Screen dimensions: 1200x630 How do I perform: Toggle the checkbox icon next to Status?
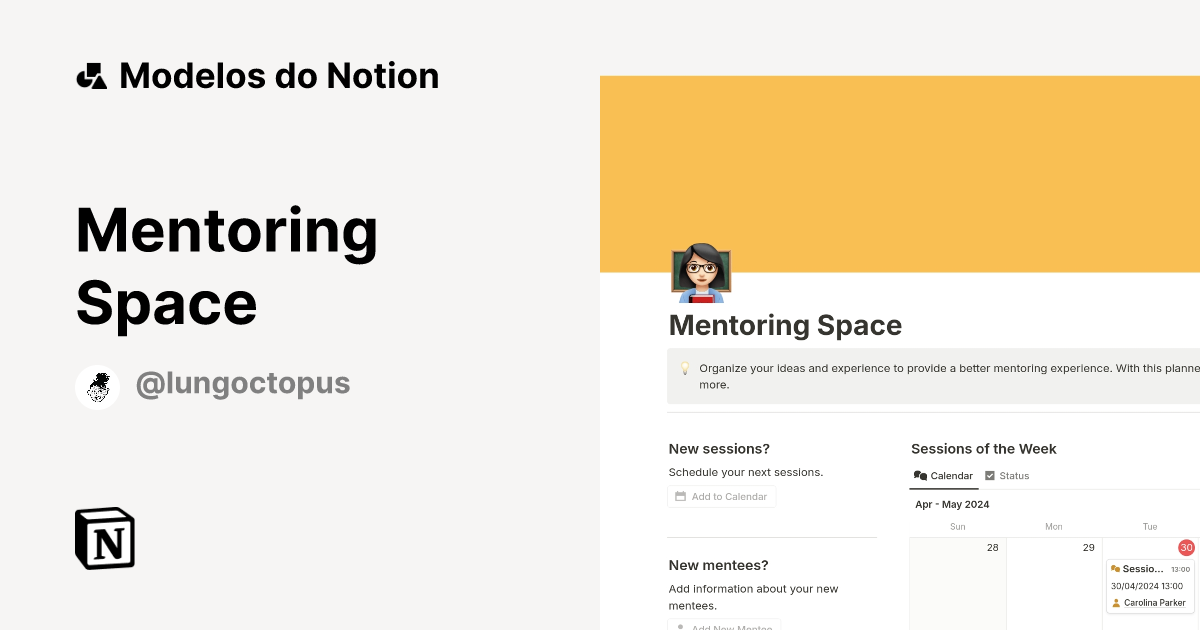click(x=990, y=475)
